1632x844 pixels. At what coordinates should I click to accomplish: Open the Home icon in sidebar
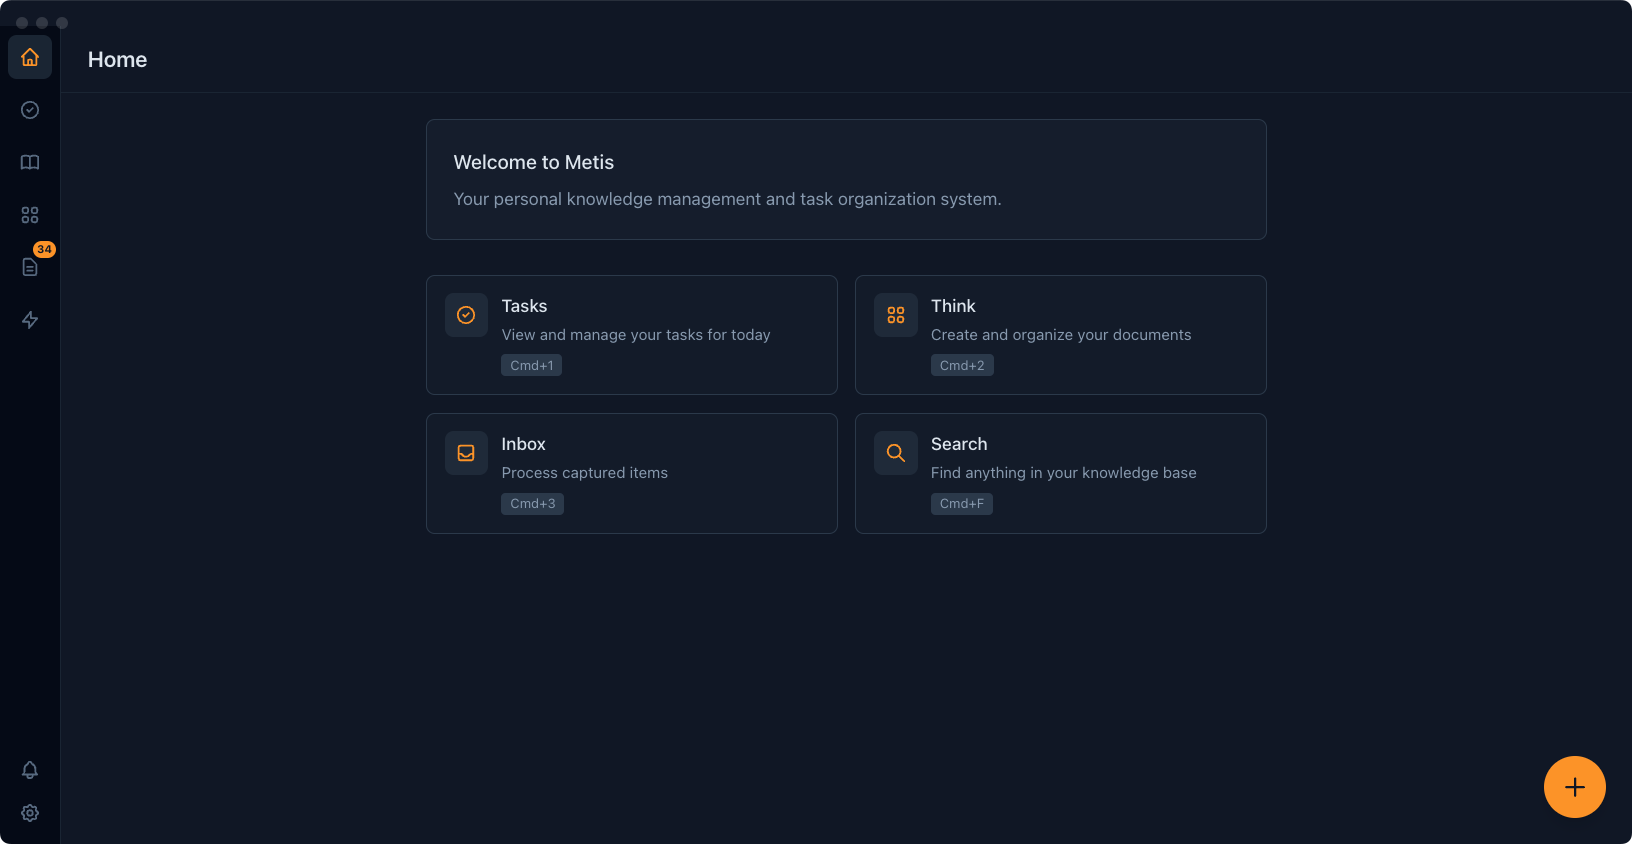coord(30,57)
